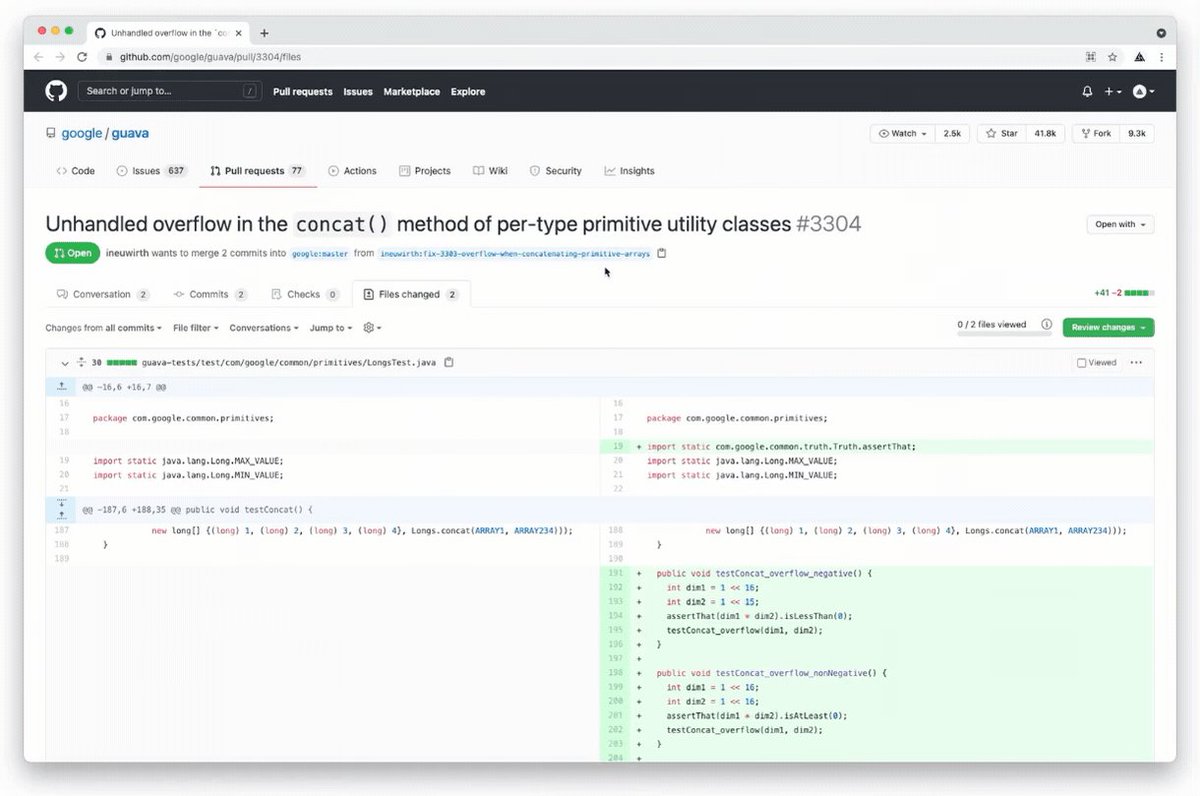Focus the Search or jump to field
1200x796 pixels.
(170, 91)
